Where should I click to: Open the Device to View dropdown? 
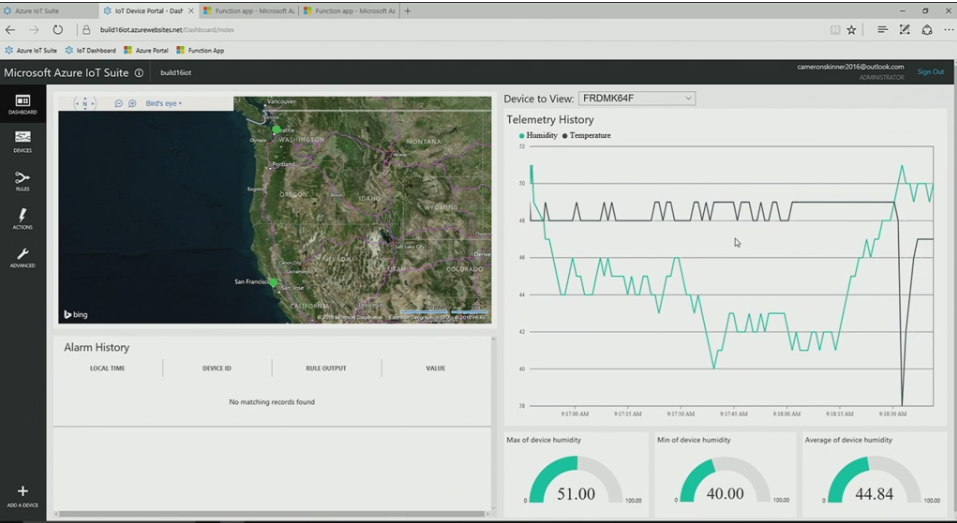click(x=637, y=98)
